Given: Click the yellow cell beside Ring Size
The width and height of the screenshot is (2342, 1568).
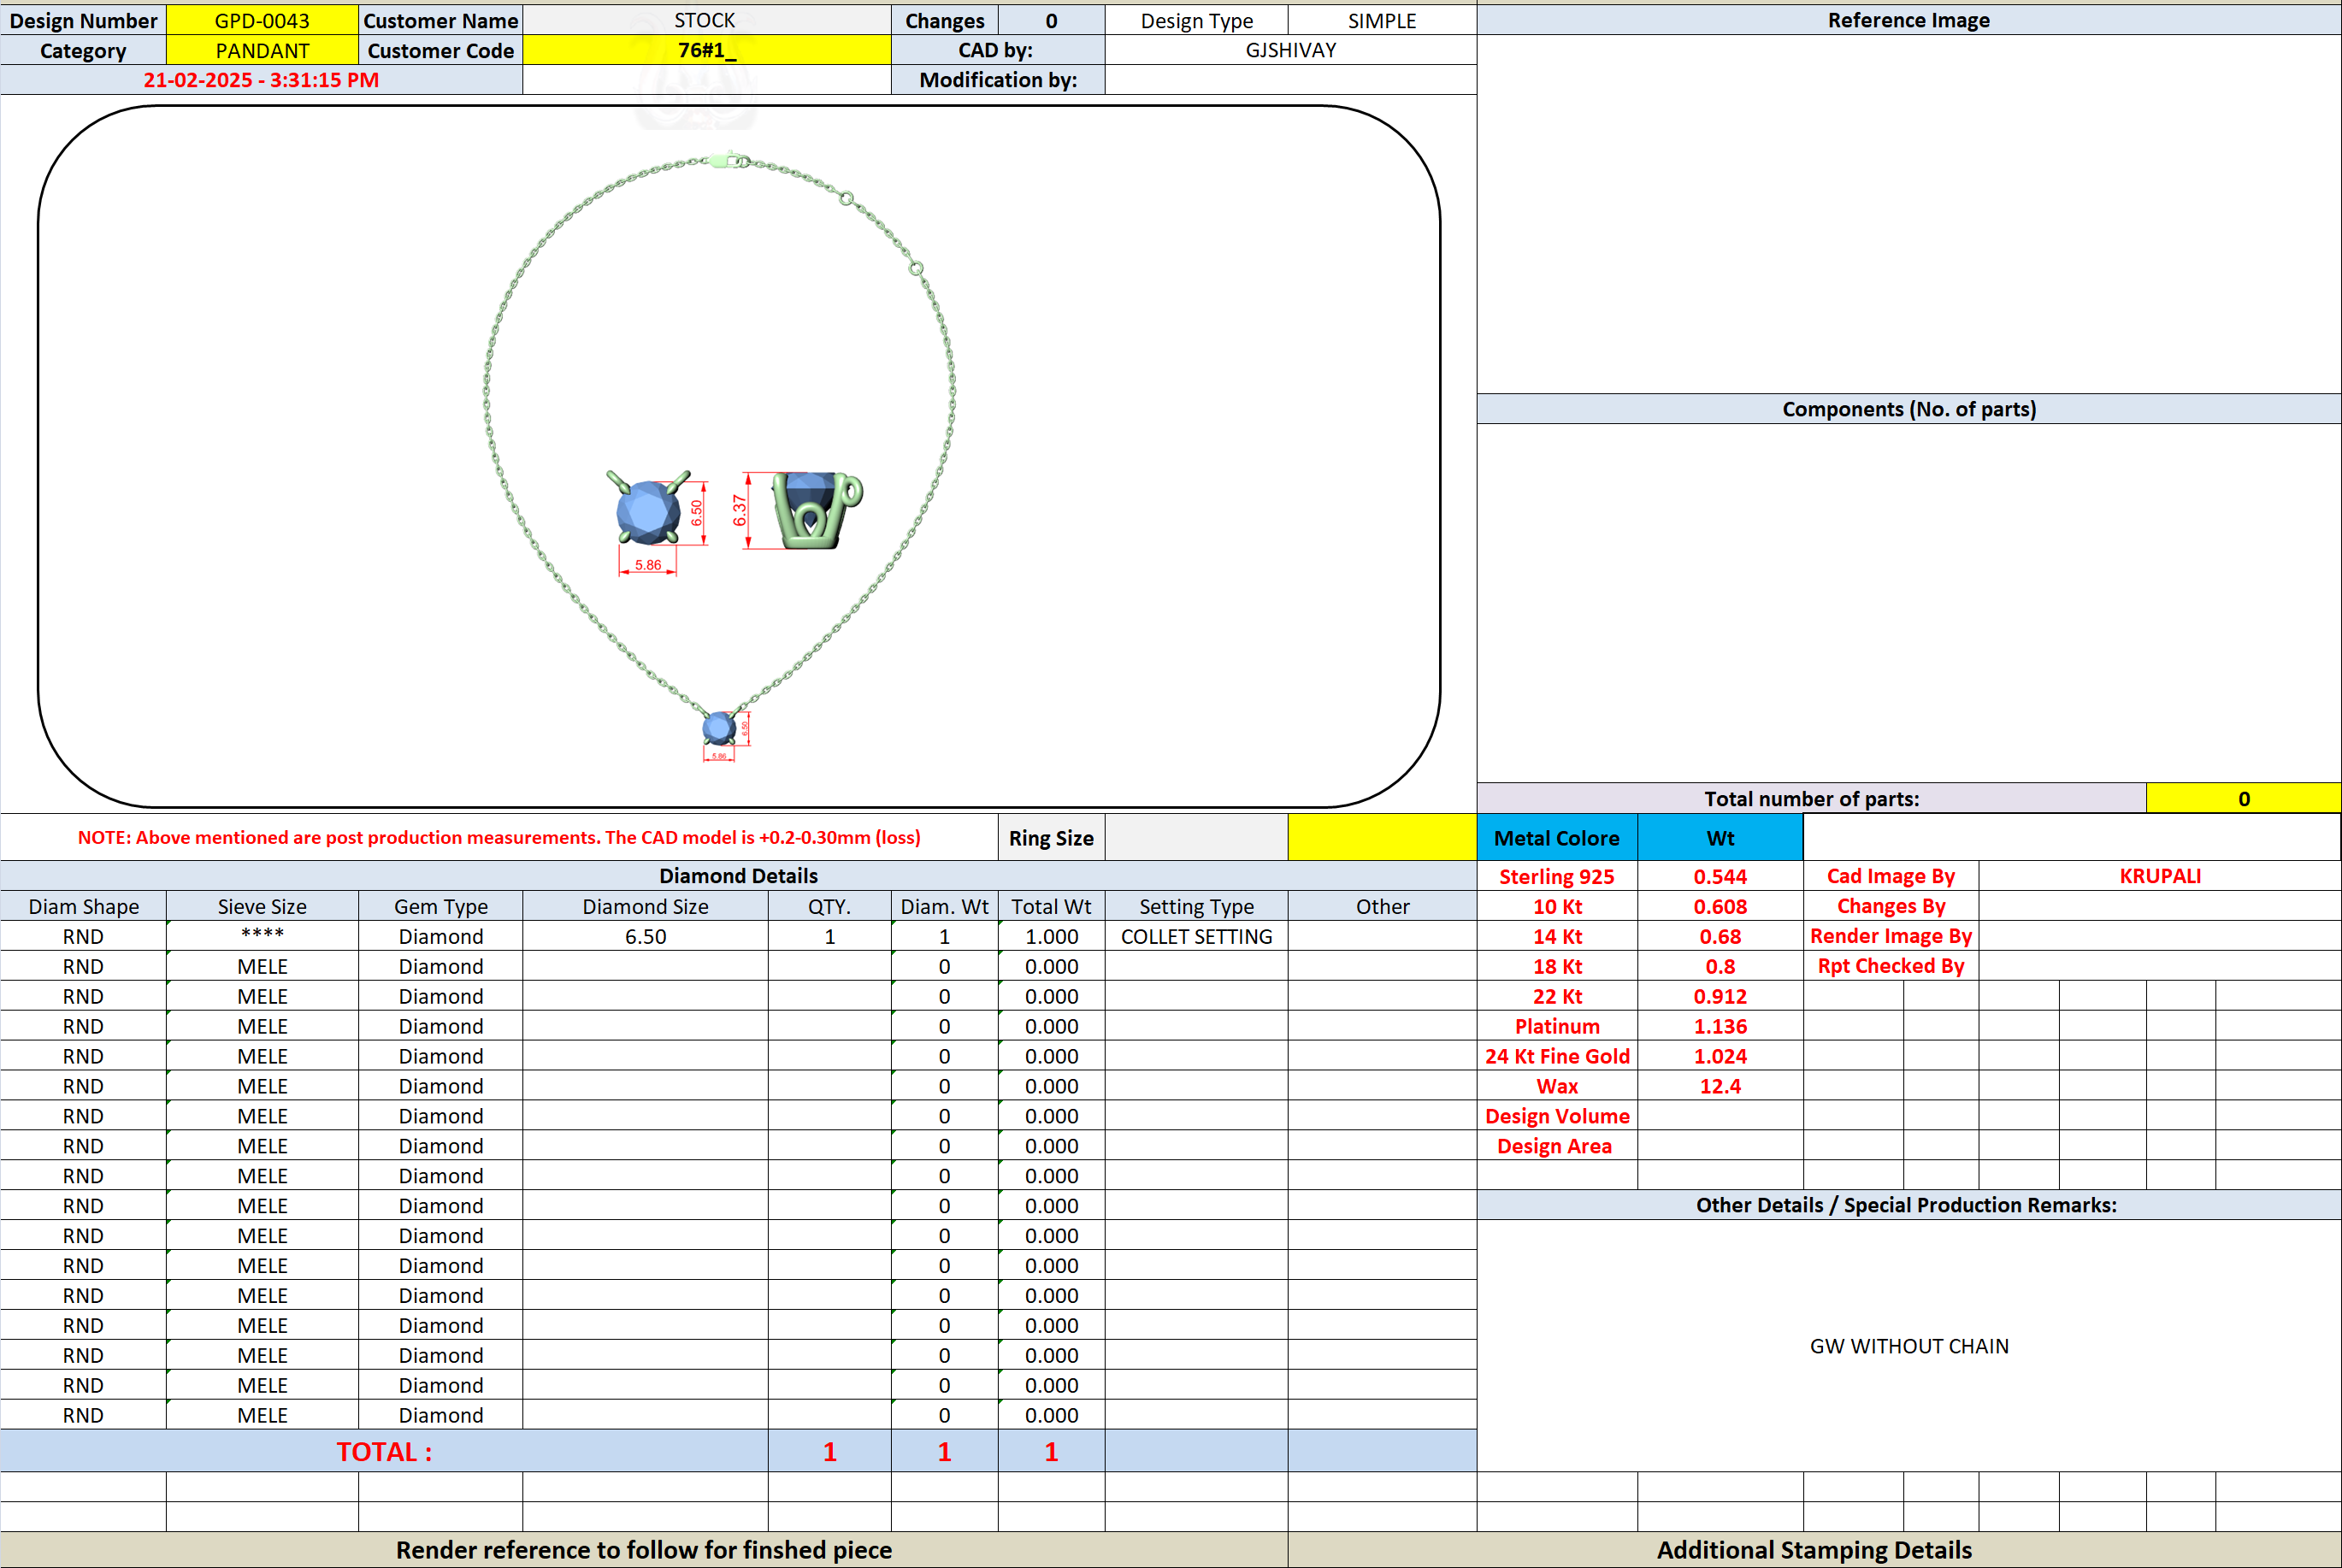Looking at the screenshot, I should point(1382,838).
